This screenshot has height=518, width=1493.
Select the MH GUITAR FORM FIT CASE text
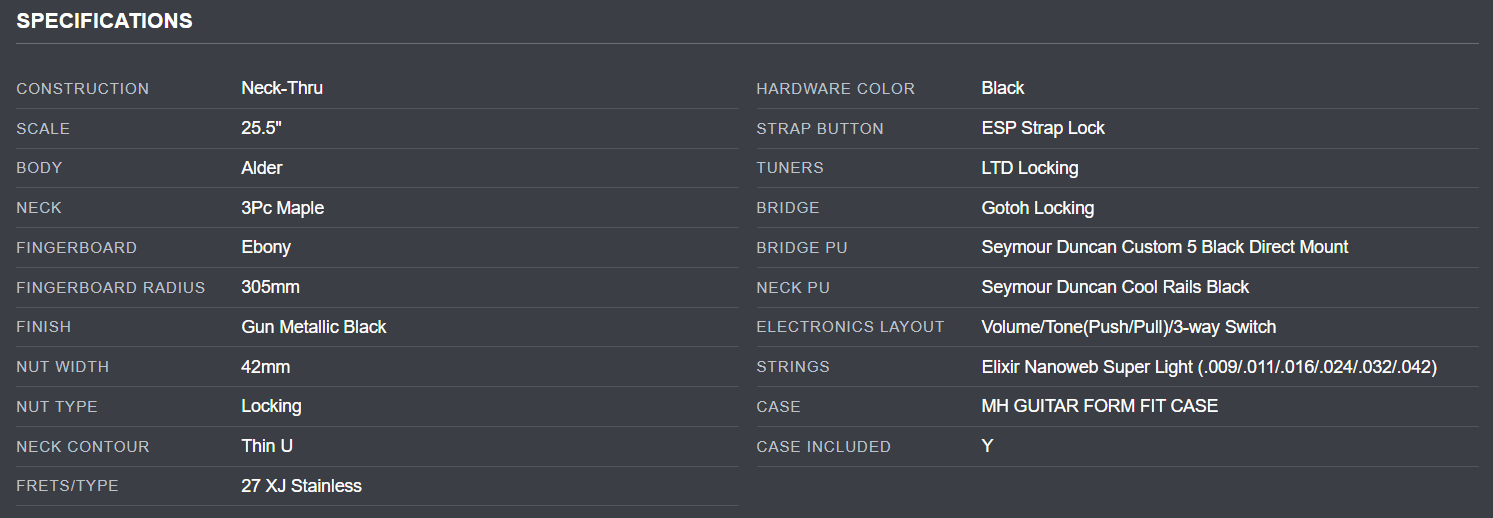[1100, 406]
